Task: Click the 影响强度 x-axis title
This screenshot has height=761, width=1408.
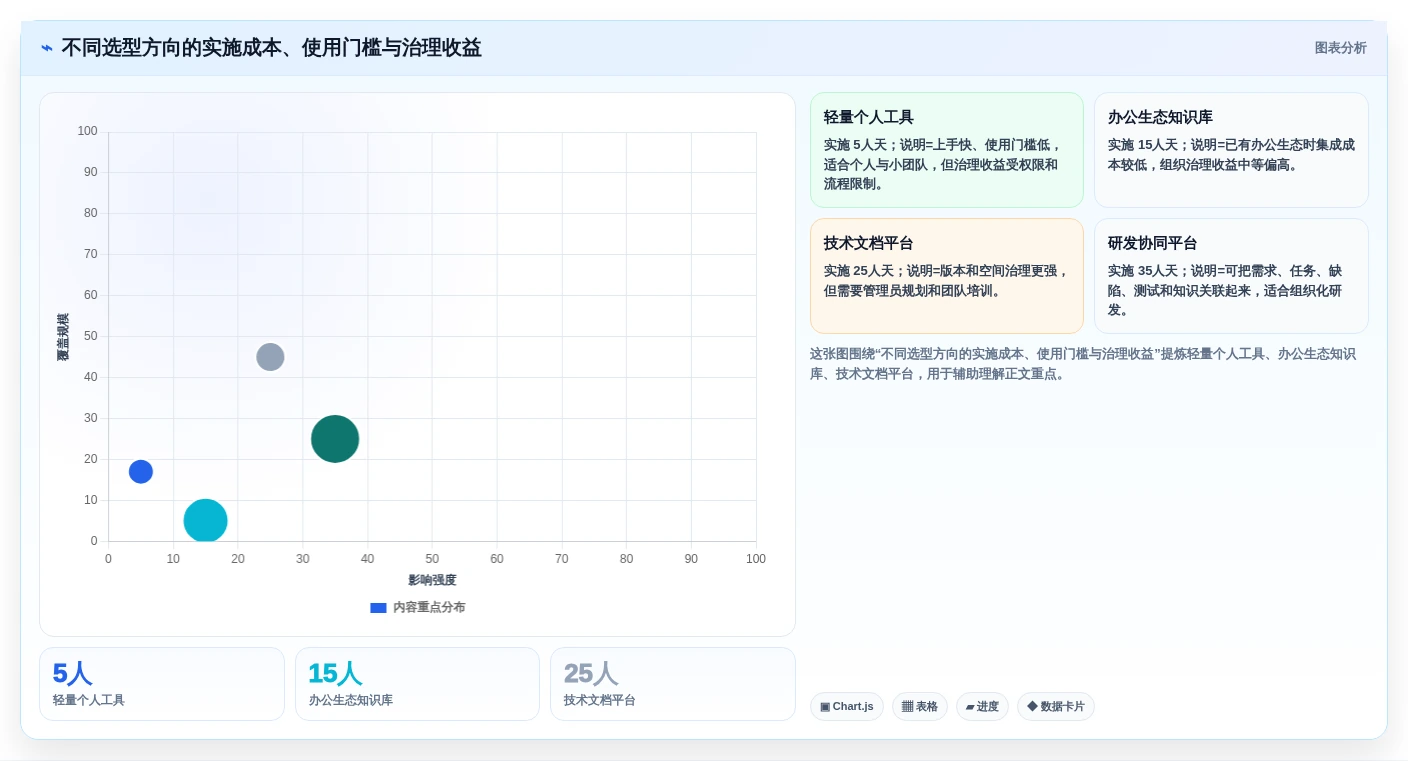Action: coord(432,581)
